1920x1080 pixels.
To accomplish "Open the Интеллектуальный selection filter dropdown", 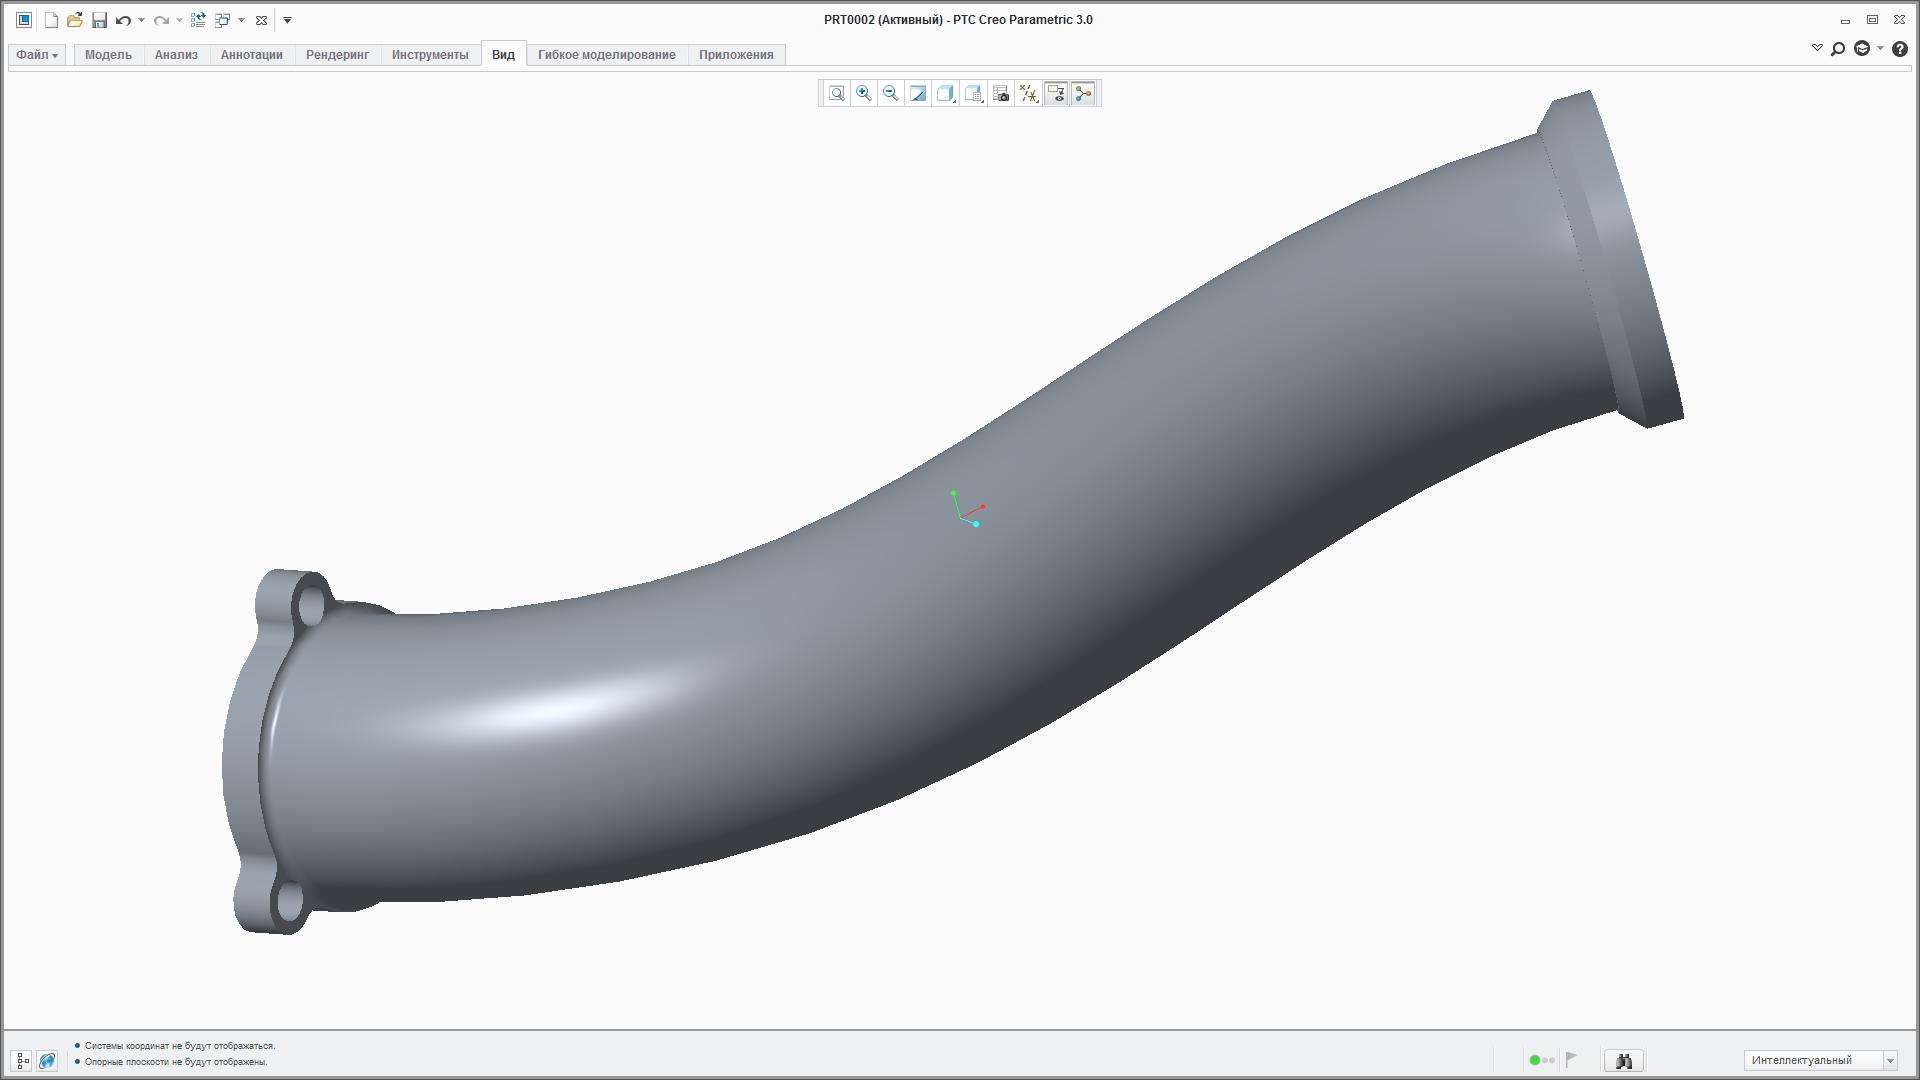I will click(x=1890, y=1061).
